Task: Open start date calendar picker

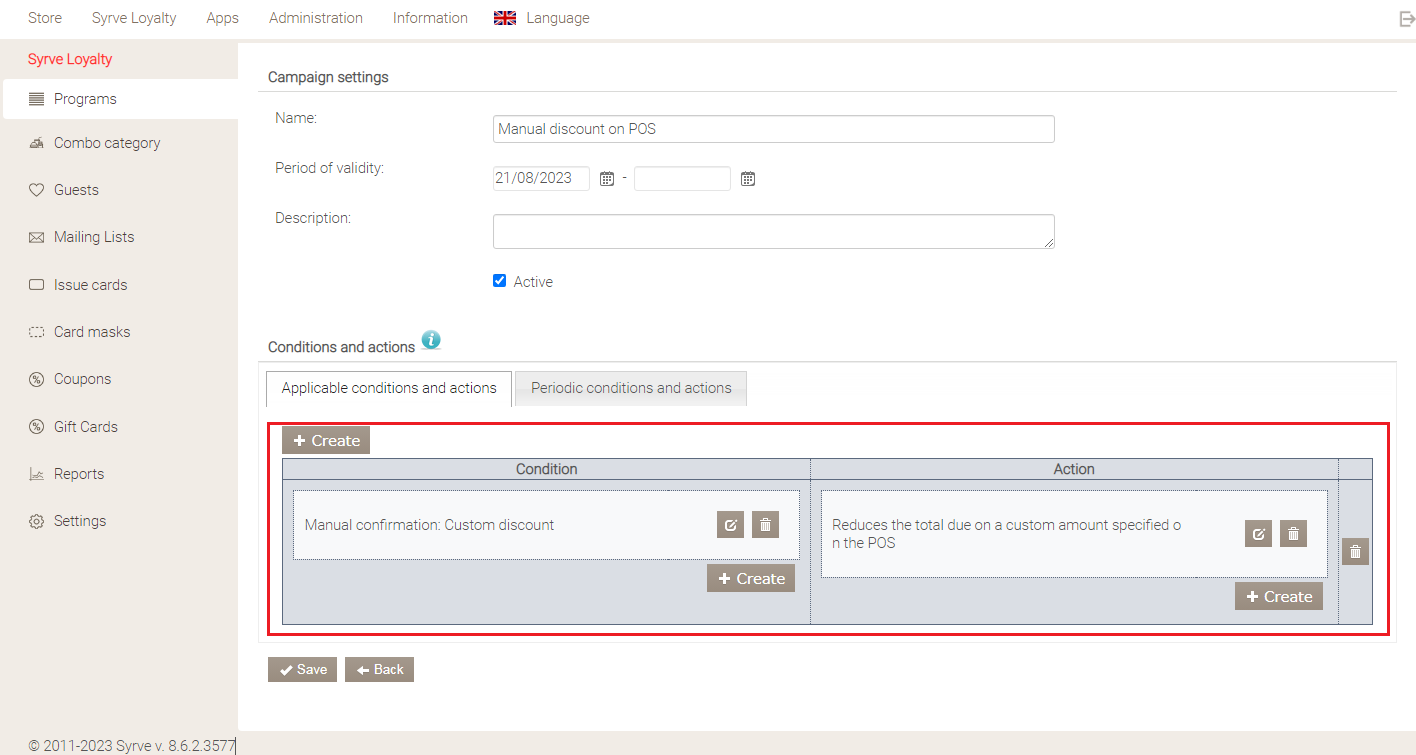Action: click(606, 179)
